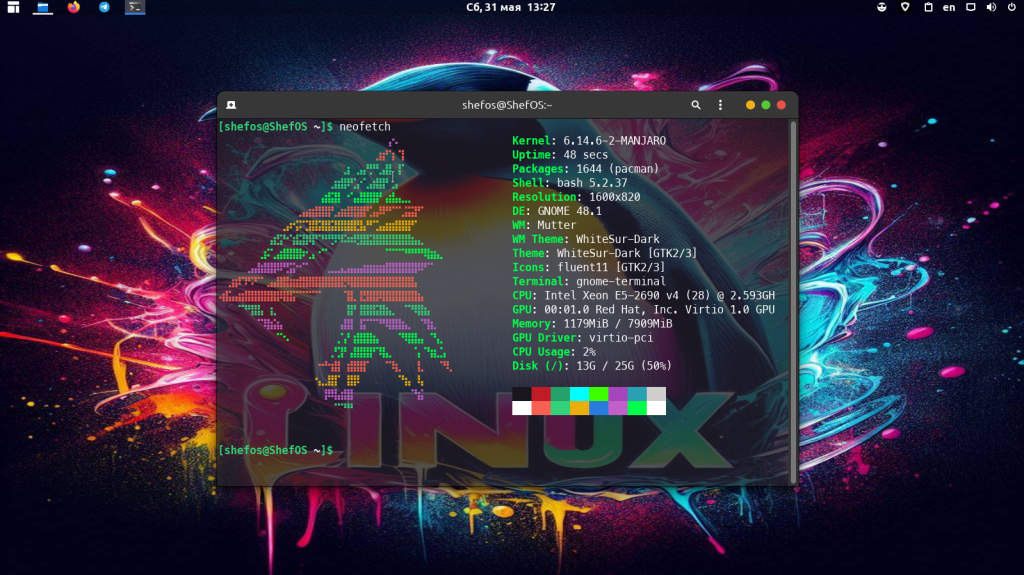The width and height of the screenshot is (1024, 575).
Task: Click the screen indicator in system tray
Action: (971, 7)
